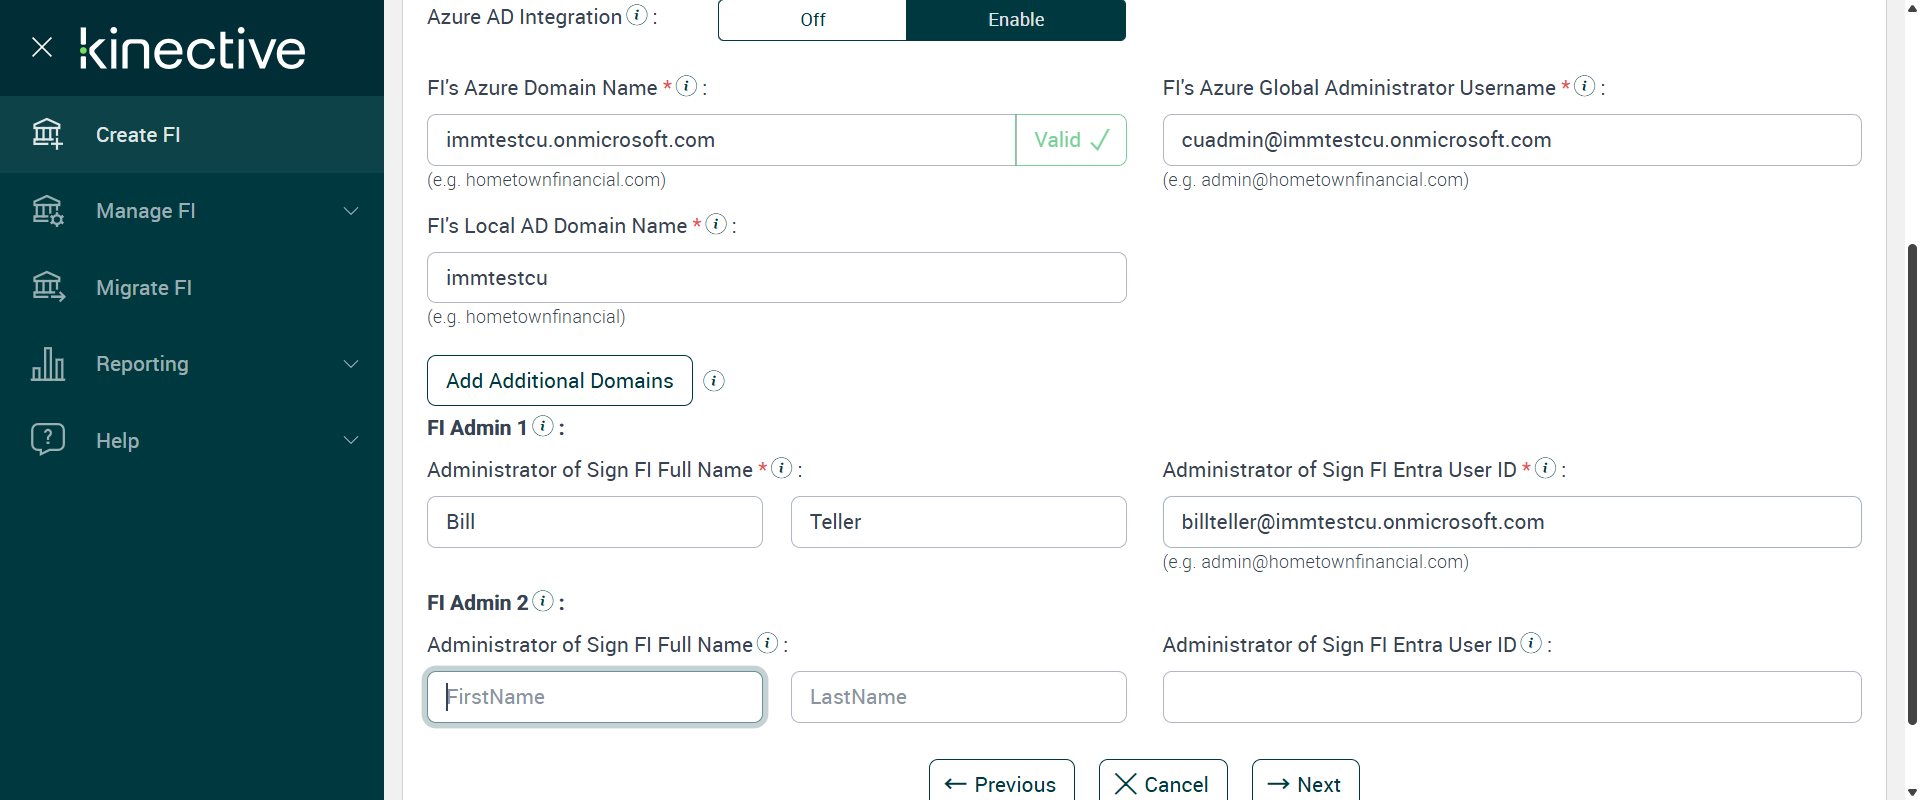Screen dimensions: 1920x800
Task: Click info icon next to Azure AD Integration
Action: tap(637, 15)
